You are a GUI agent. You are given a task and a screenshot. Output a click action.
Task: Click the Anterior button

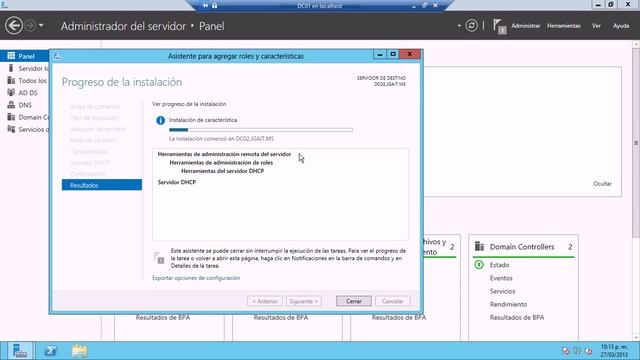point(265,301)
